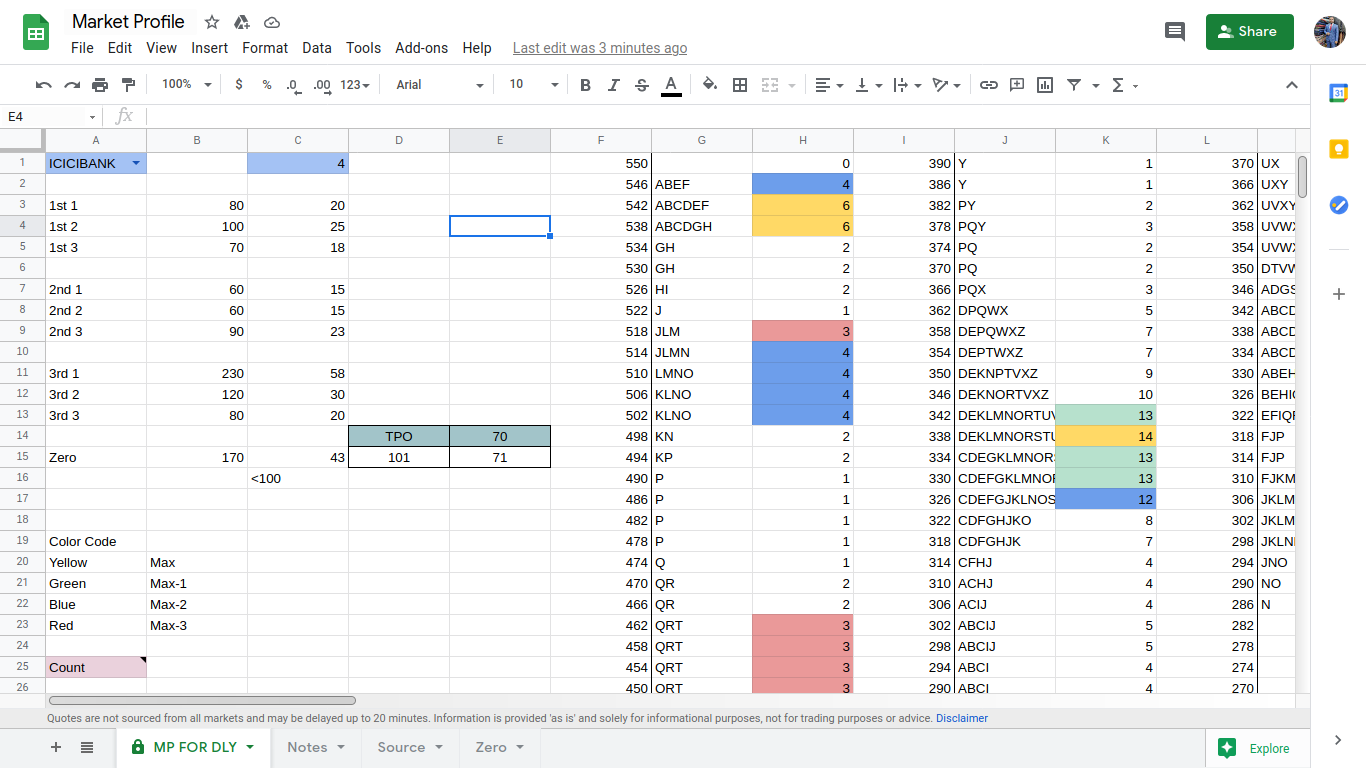
Task: Open the Insert menu
Action: (x=210, y=48)
